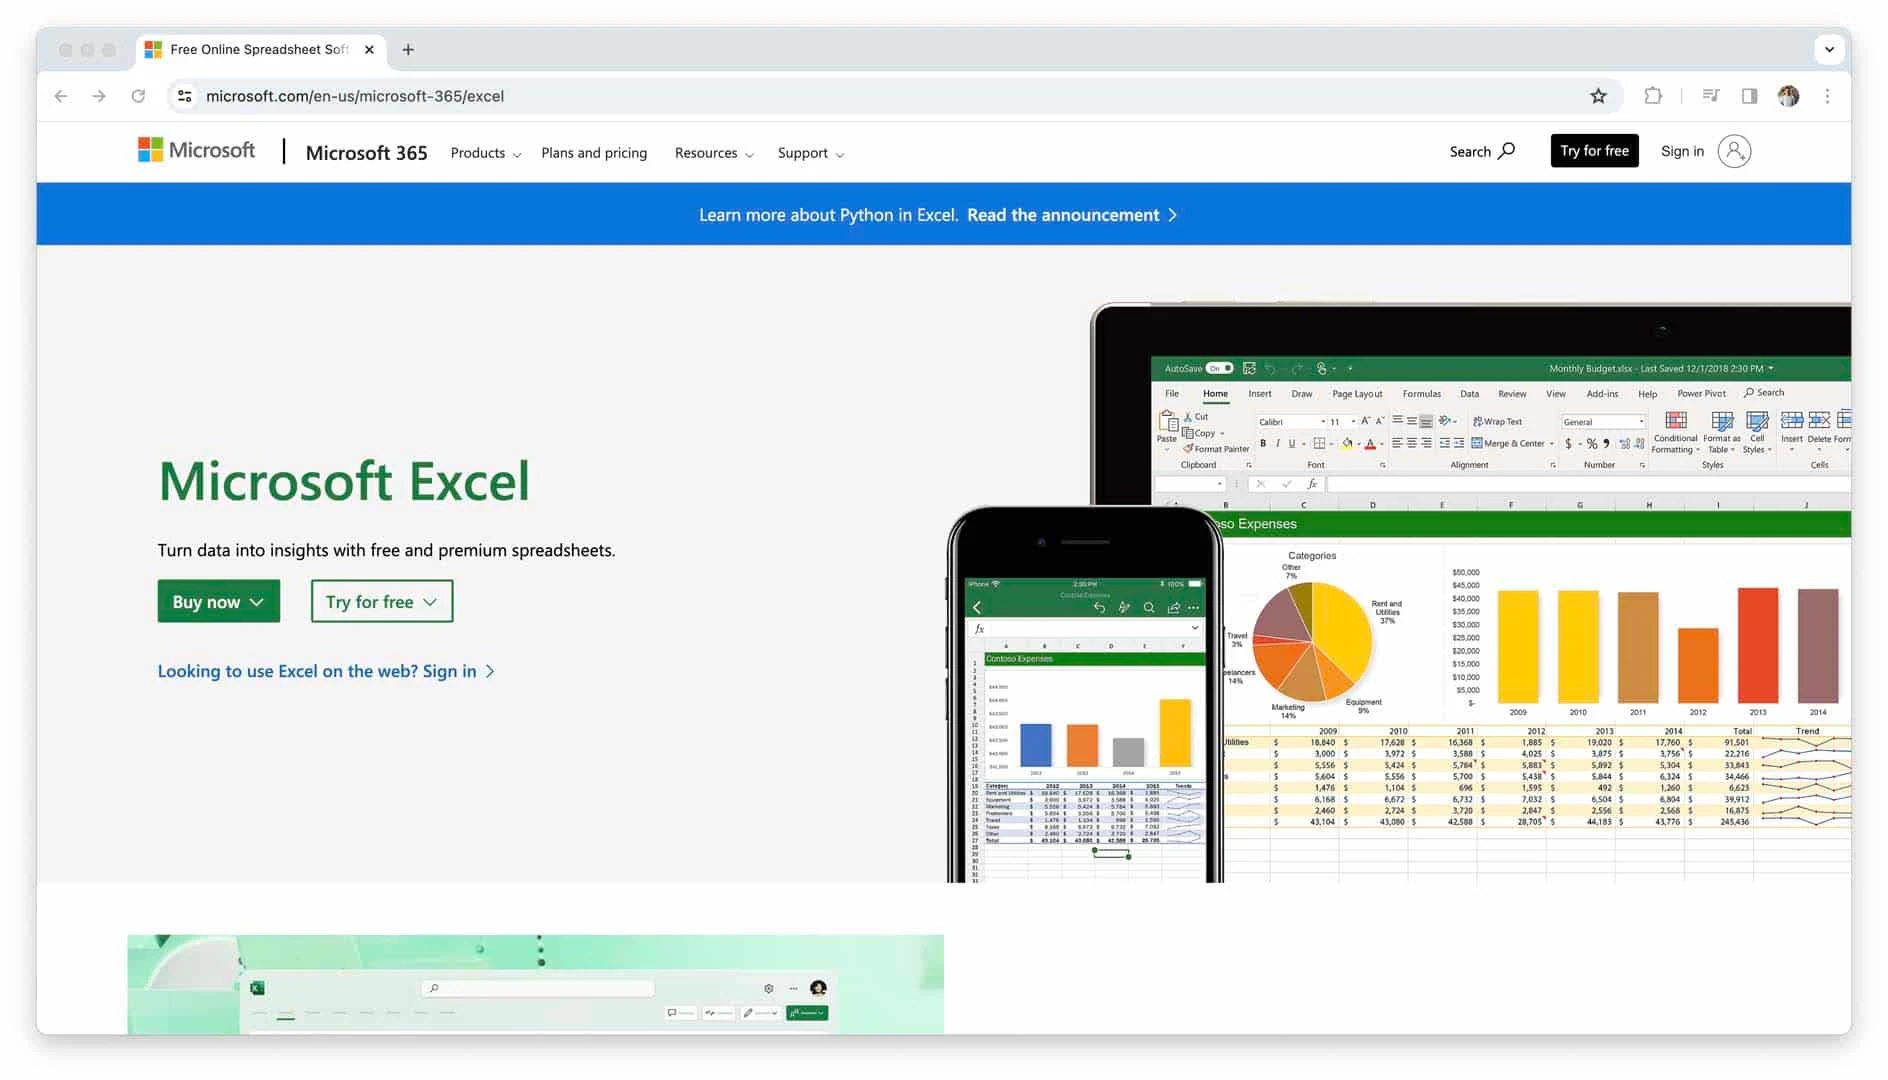Click Read the announcement link
The image size is (1888, 1080).
click(1071, 215)
